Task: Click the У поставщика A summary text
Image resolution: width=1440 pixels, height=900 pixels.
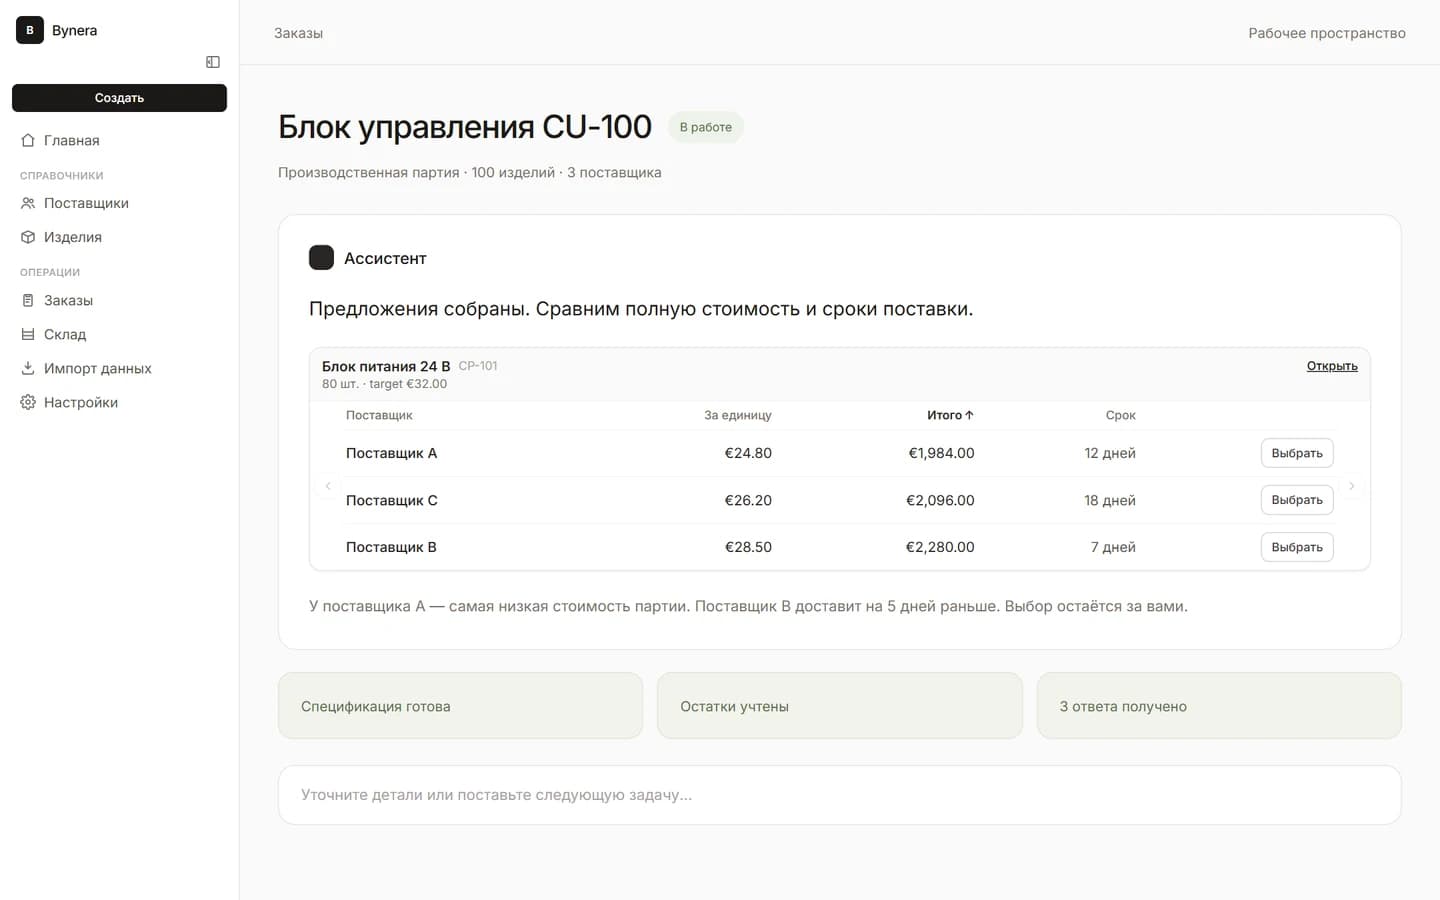Action: pos(748,606)
